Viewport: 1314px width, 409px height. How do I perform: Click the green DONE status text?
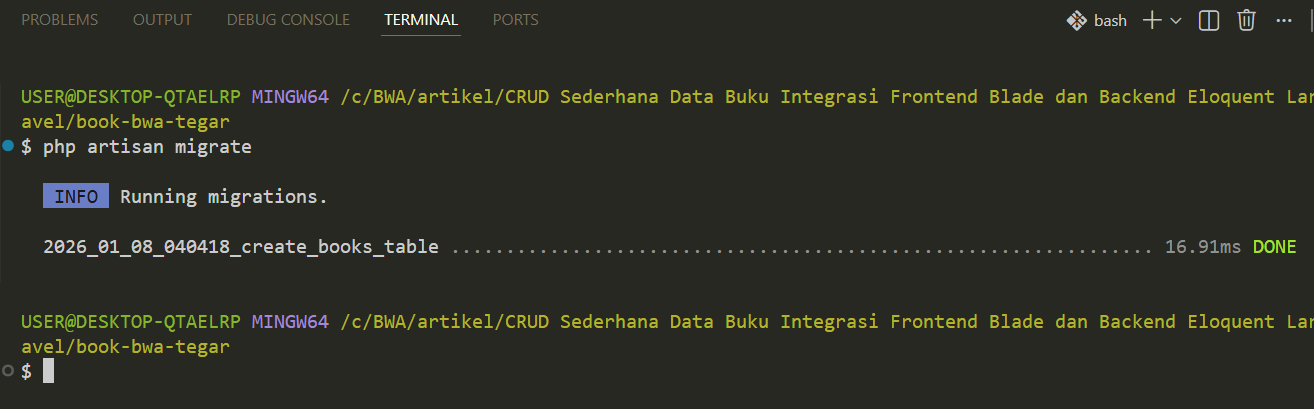pos(1274,247)
